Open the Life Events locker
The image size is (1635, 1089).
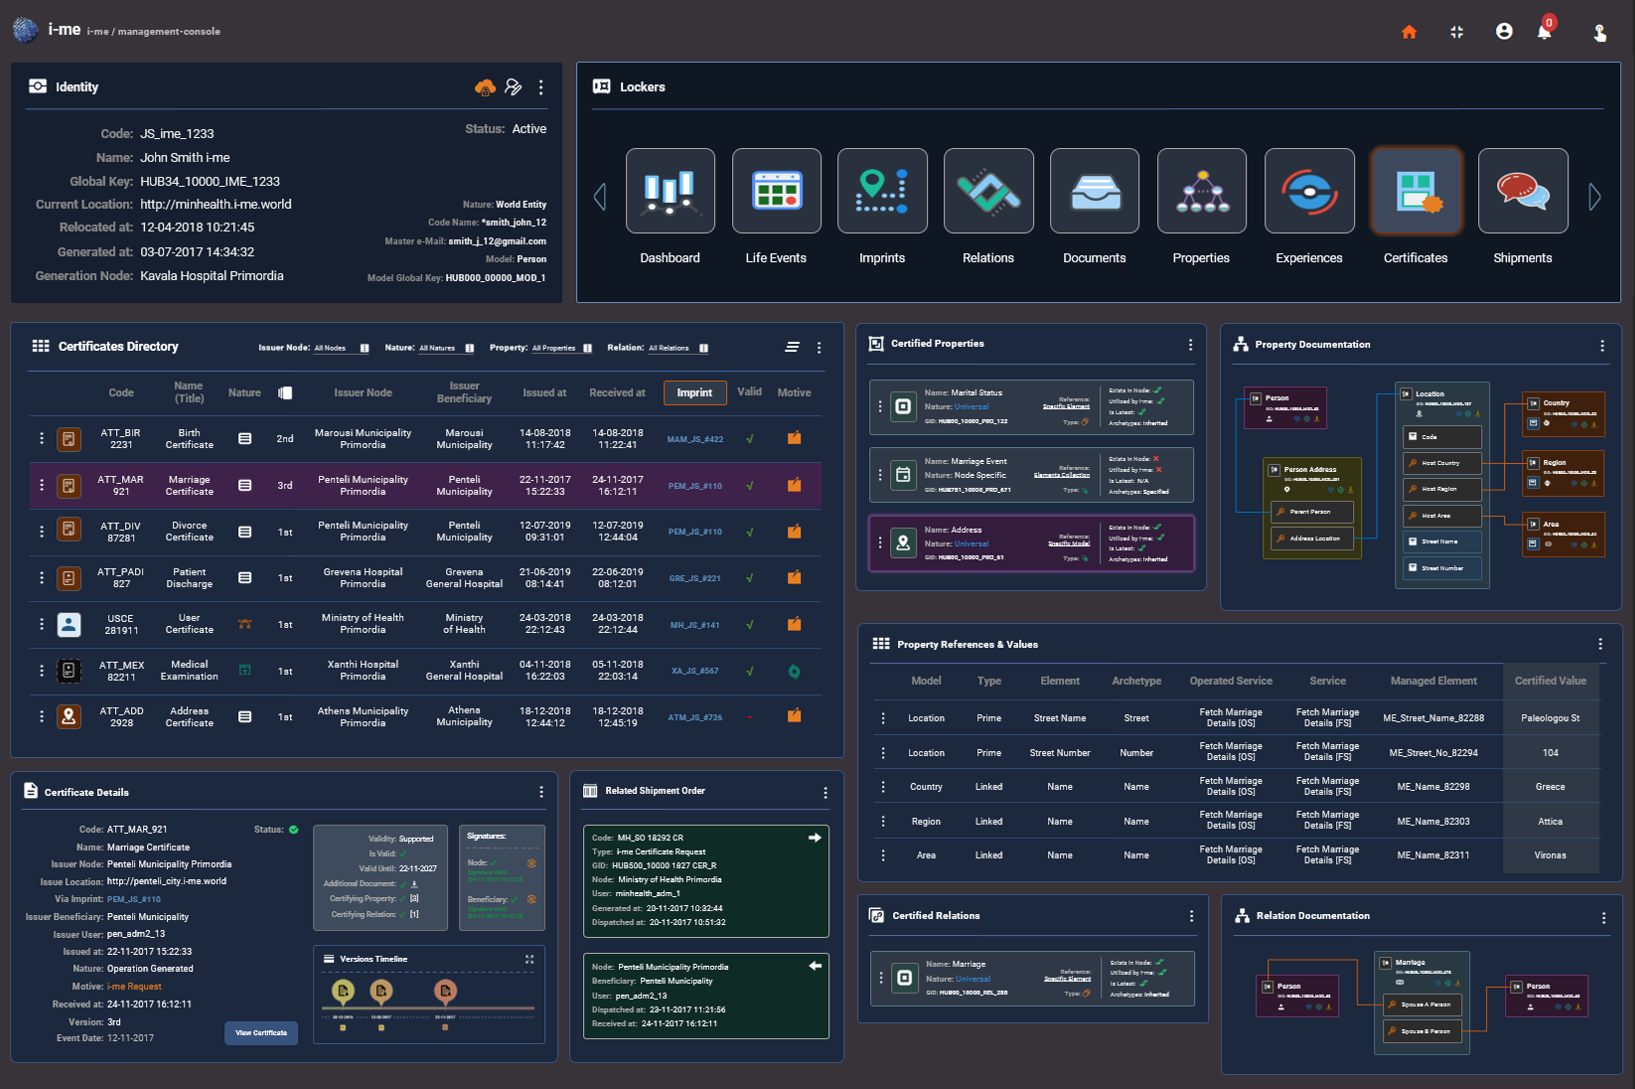click(x=776, y=191)
